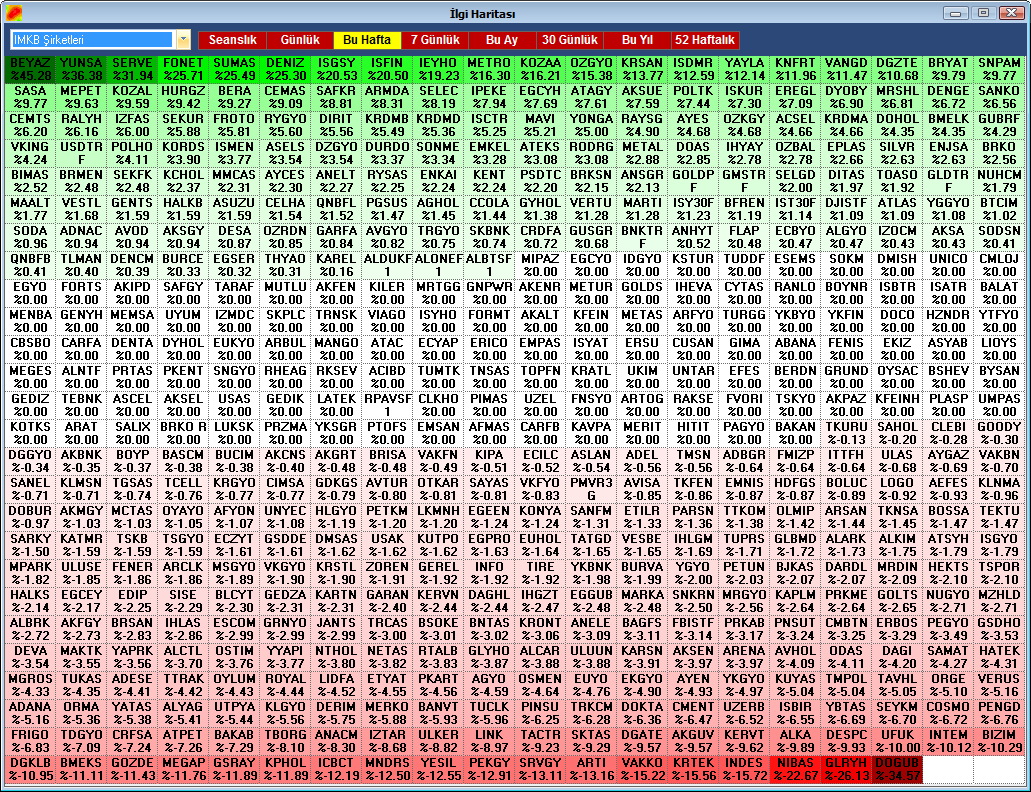
Task: Select the NIBAS %-22.67 cell
Action: coord(796,769)
